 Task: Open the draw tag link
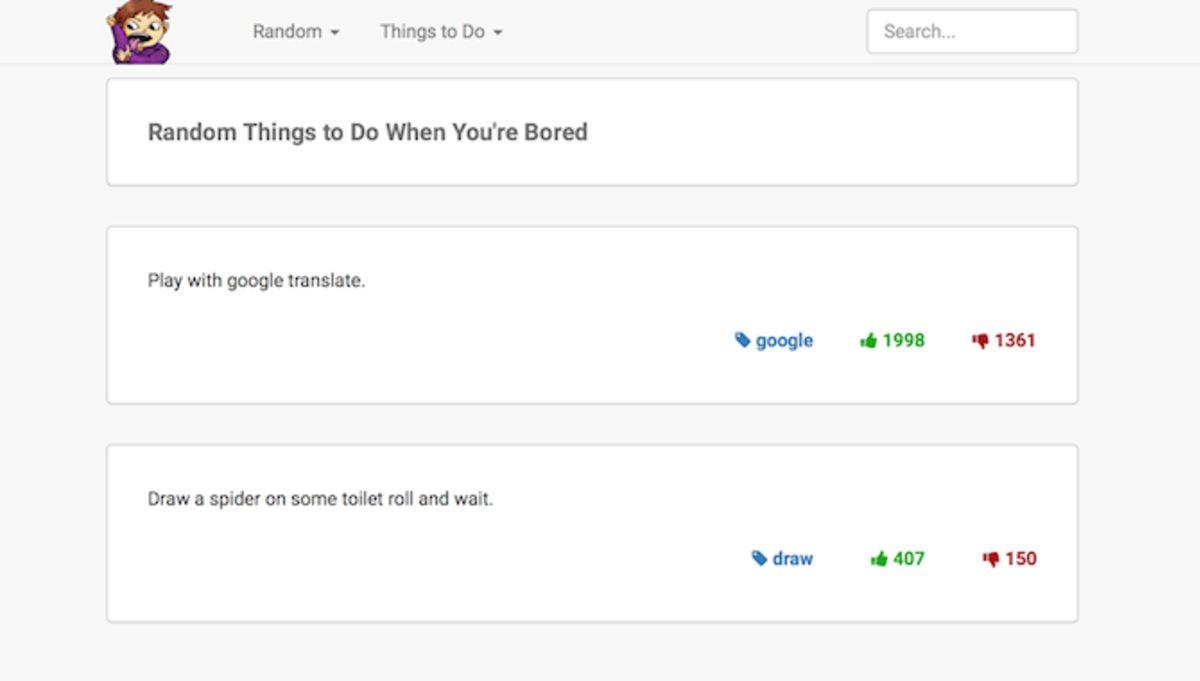click(793, 559)
